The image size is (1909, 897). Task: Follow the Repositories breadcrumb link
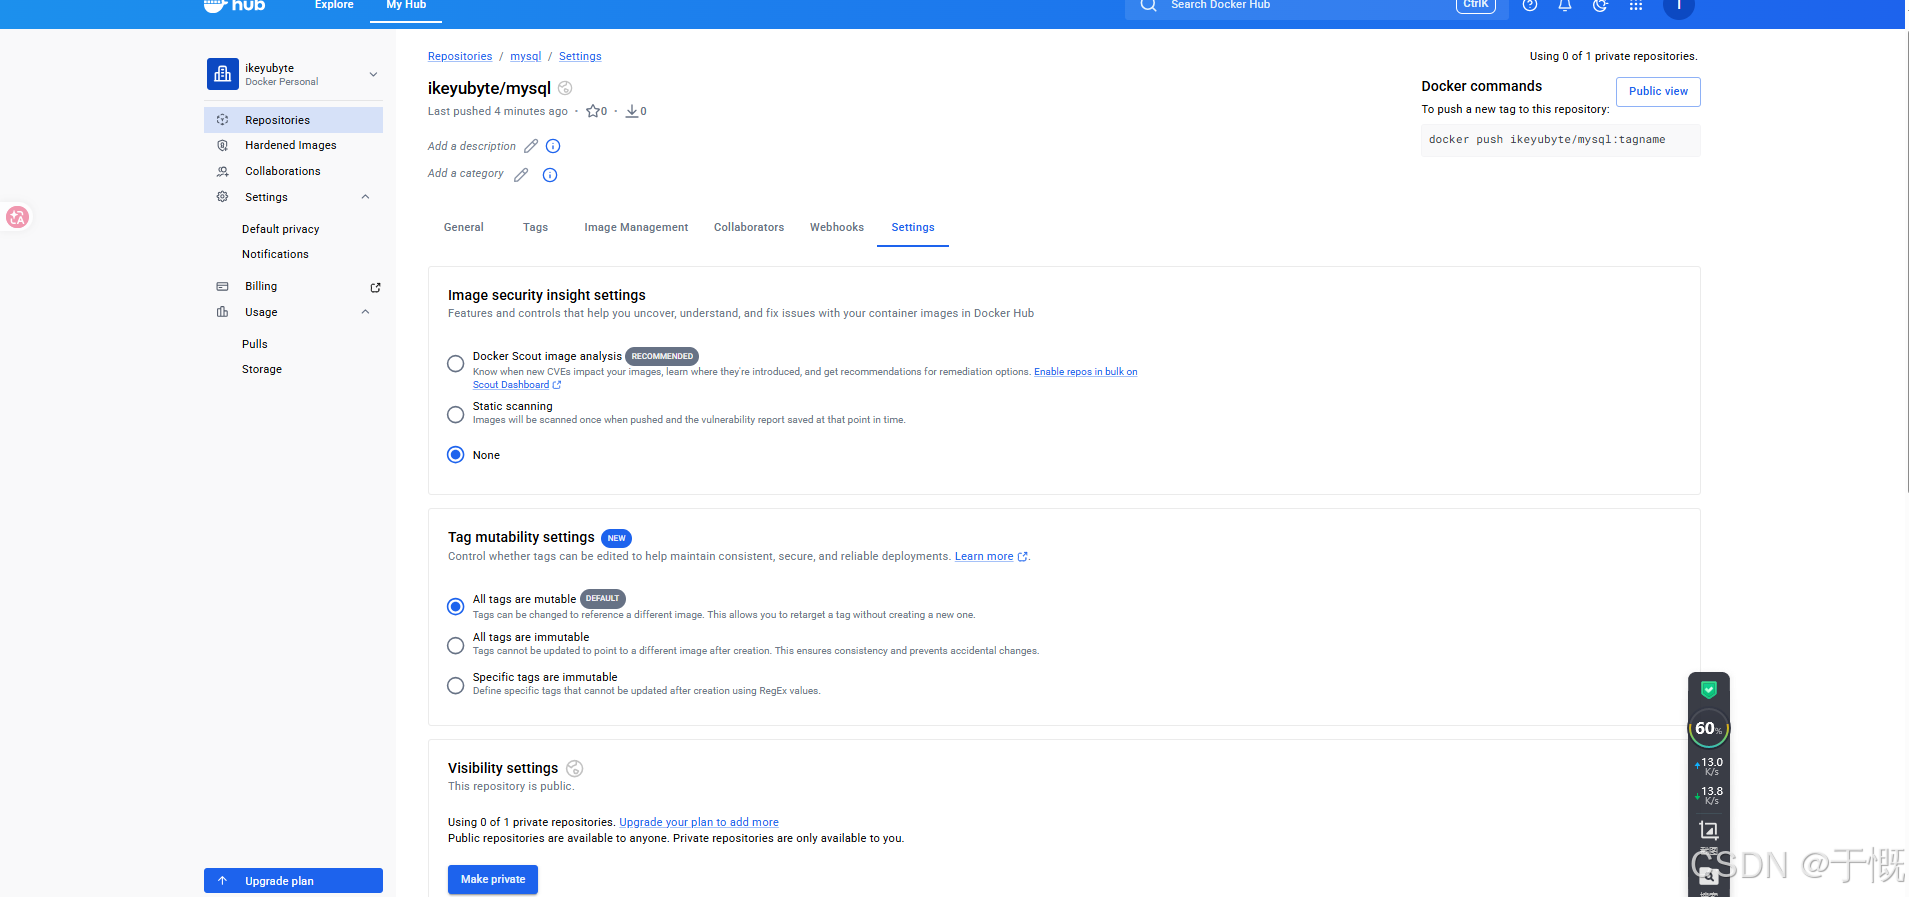460,56
